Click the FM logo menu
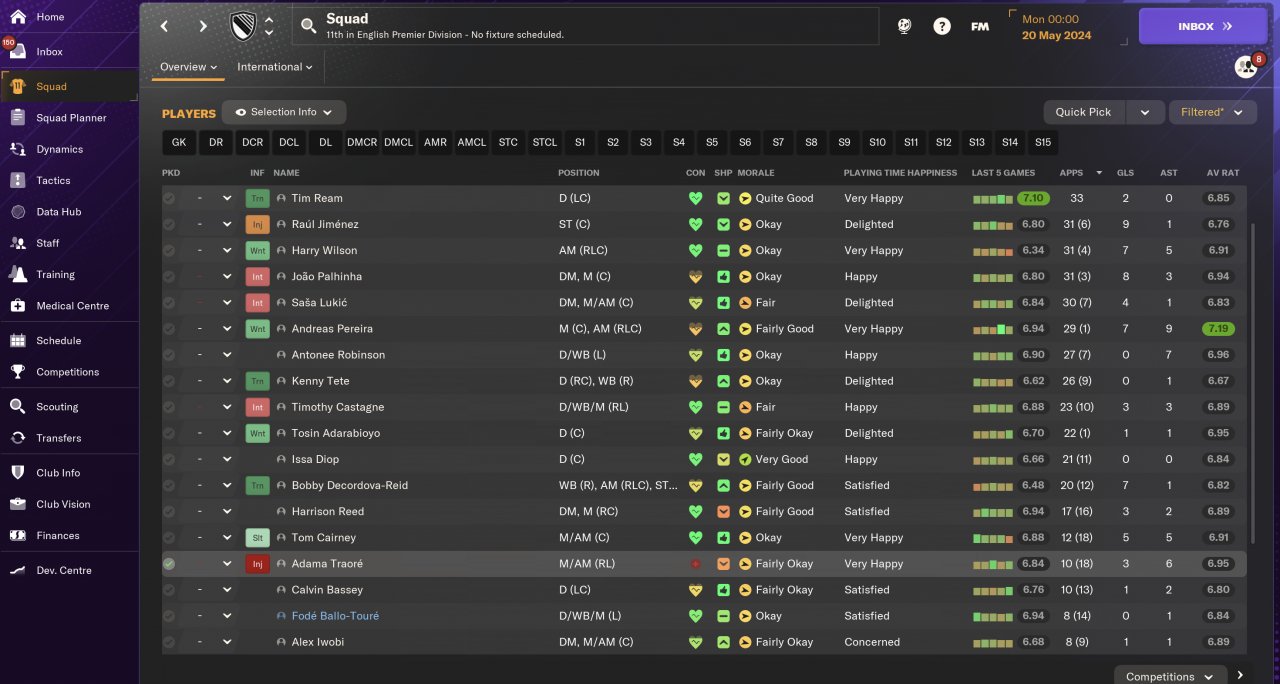Image resolution: width=1280 pixels, height=684 pixels. 980,27
